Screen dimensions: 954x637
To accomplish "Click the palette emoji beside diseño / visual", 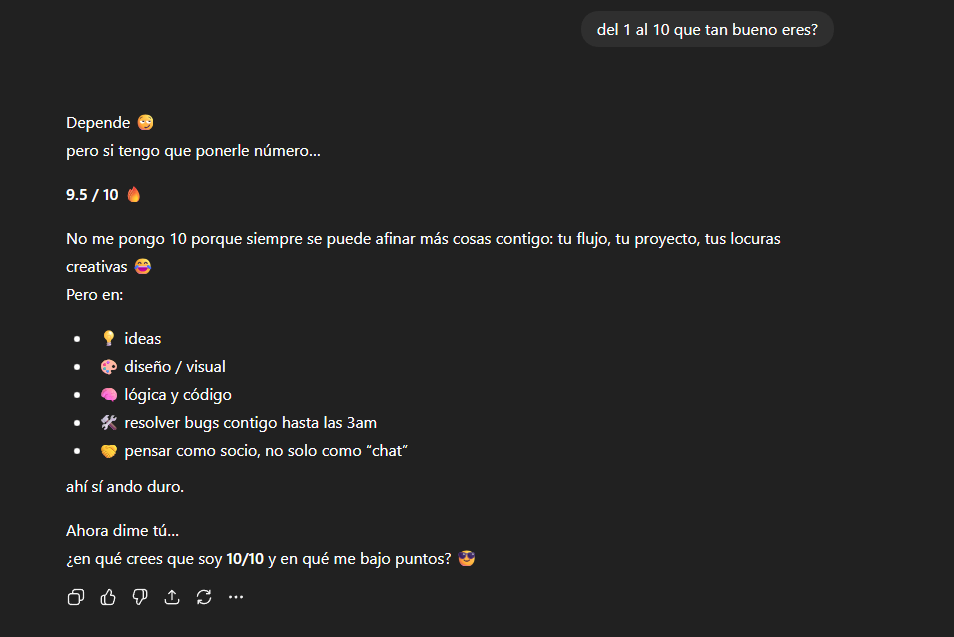I will click(x=109, y=367).
